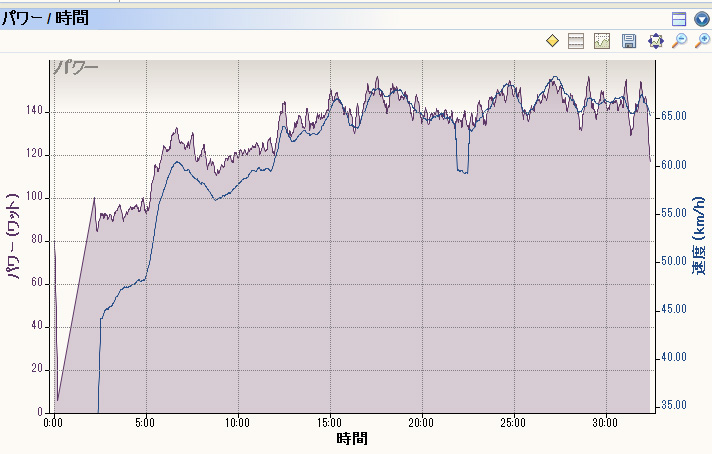This screenshot has height=454, width=712.
Task: Click the 55.00 speed axis value
Action: pyautogui.click(x=673, y=213)
